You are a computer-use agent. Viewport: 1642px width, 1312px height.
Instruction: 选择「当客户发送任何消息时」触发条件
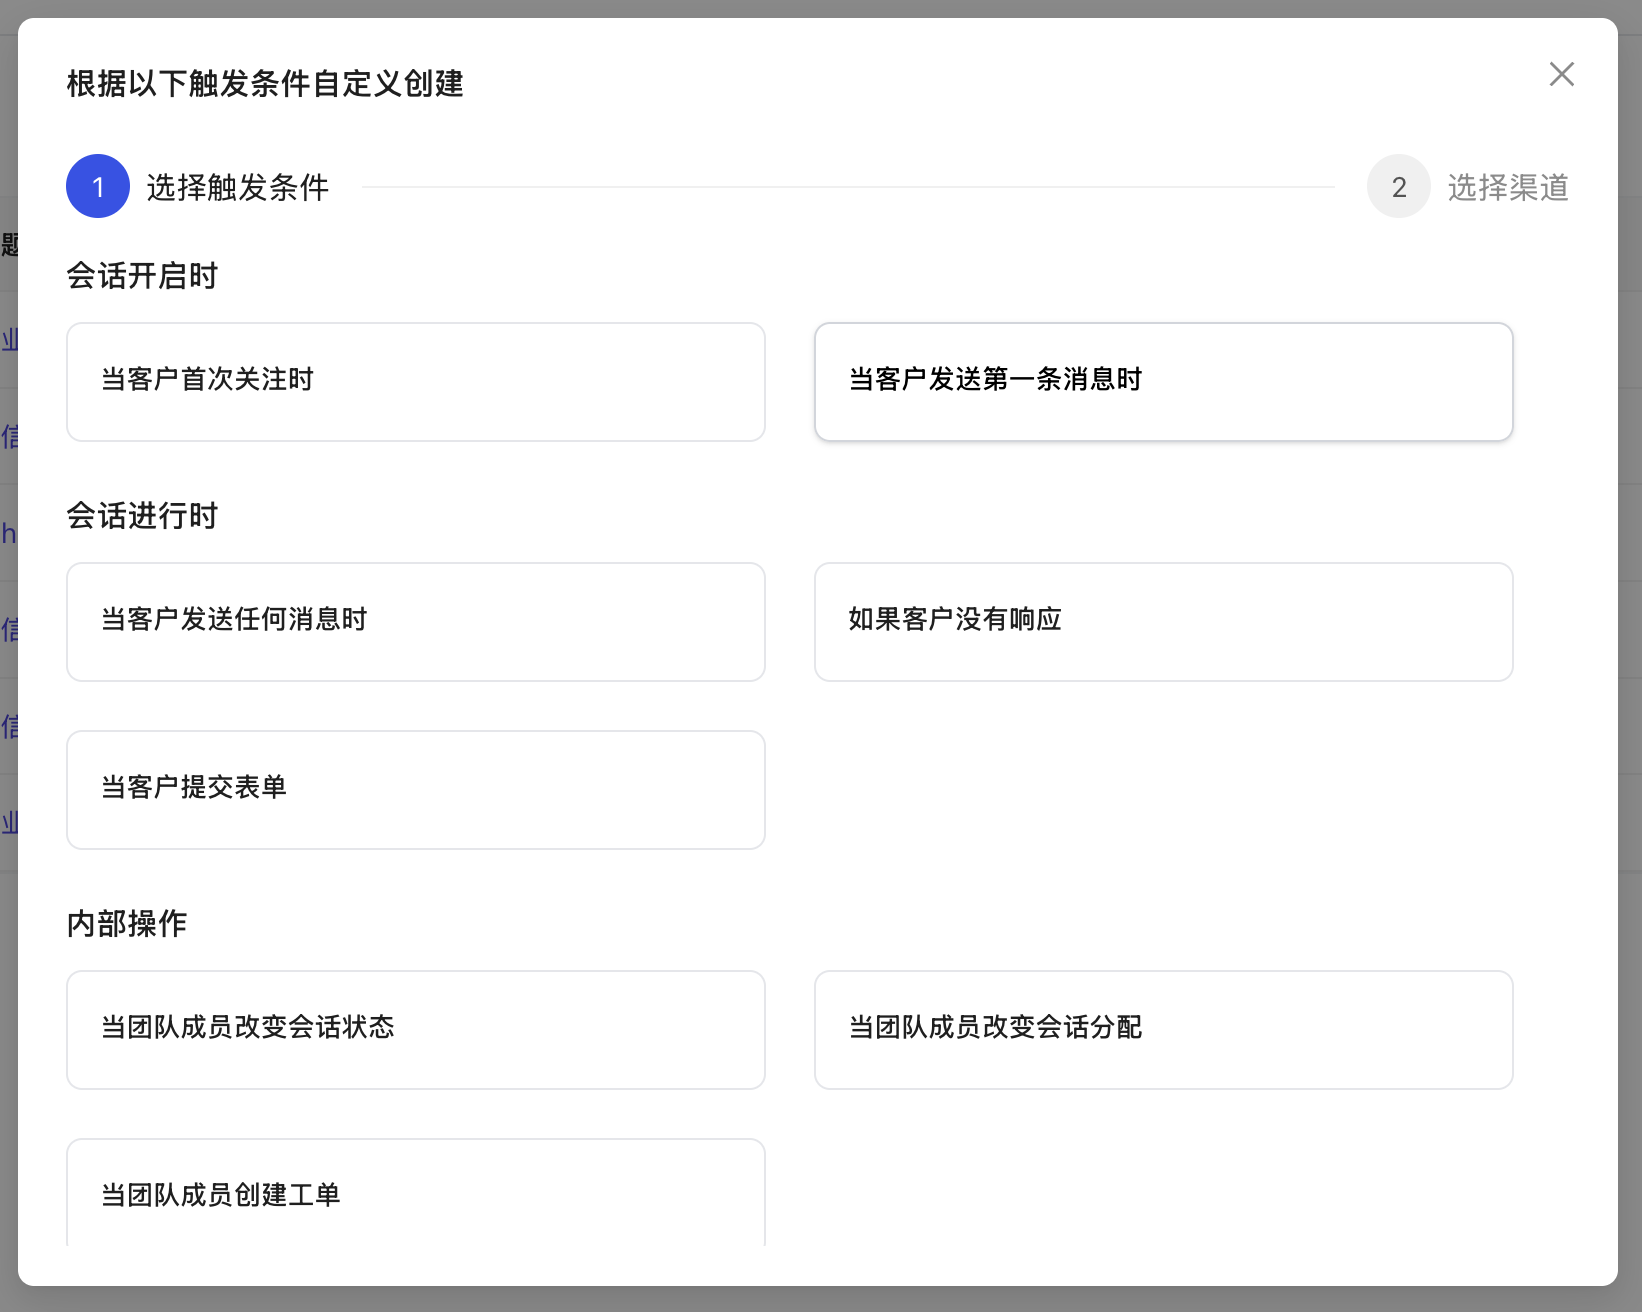click(415, 621)
